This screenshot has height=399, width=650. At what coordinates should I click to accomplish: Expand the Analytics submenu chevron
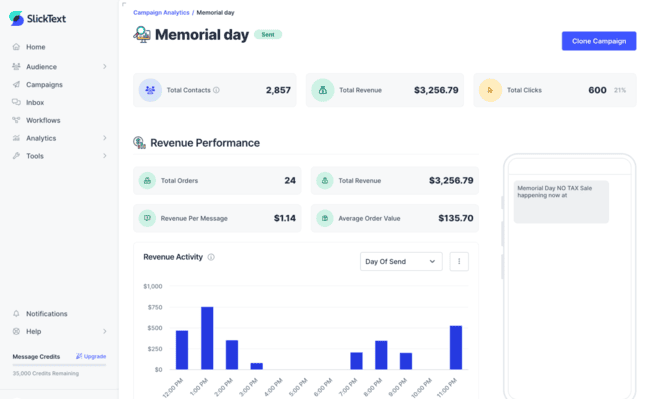104,138
